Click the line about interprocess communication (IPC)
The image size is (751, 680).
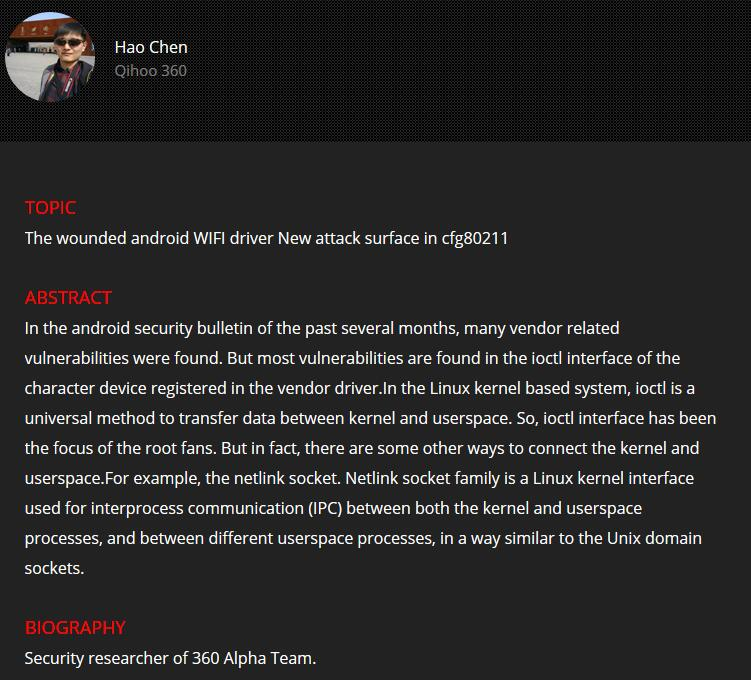(x=333, y=509)
